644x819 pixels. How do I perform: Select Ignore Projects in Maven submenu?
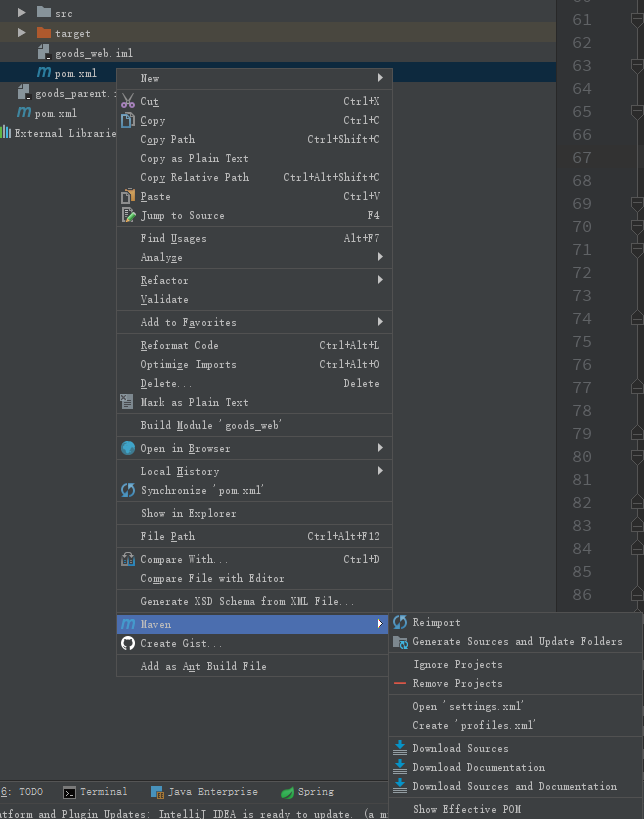(516, 664)
